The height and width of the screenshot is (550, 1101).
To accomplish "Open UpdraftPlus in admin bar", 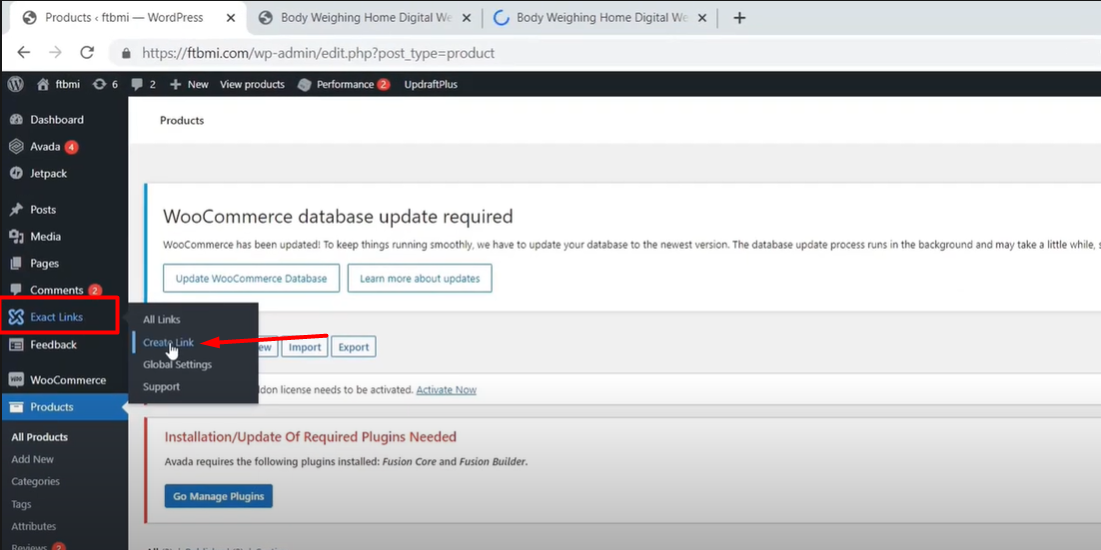I will click(430, 84).
